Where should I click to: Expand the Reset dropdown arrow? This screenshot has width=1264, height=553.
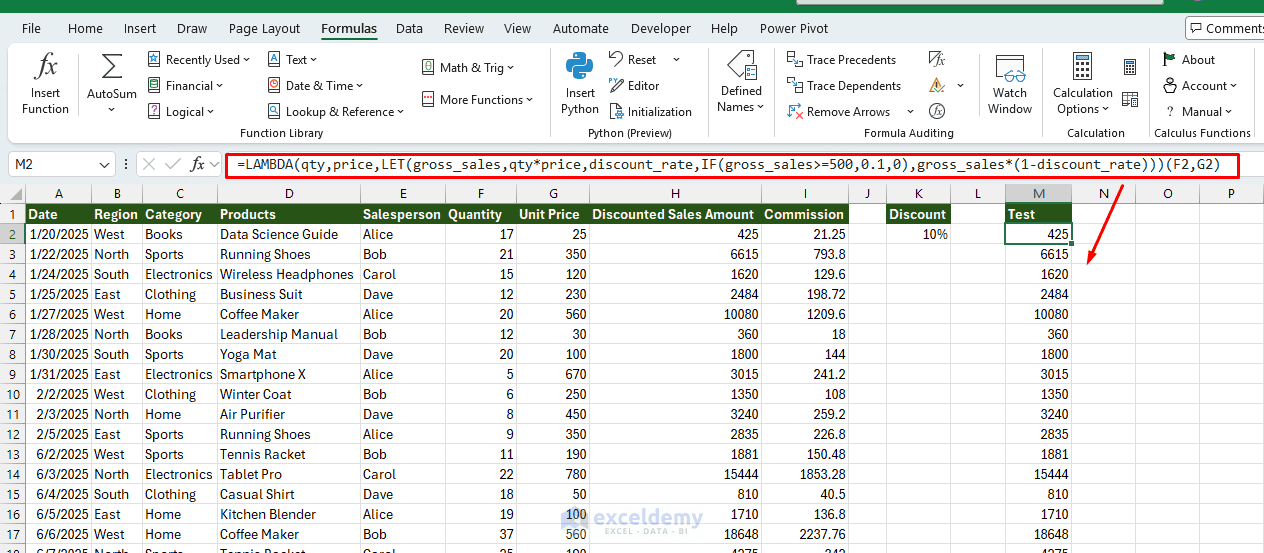[676, 60]
